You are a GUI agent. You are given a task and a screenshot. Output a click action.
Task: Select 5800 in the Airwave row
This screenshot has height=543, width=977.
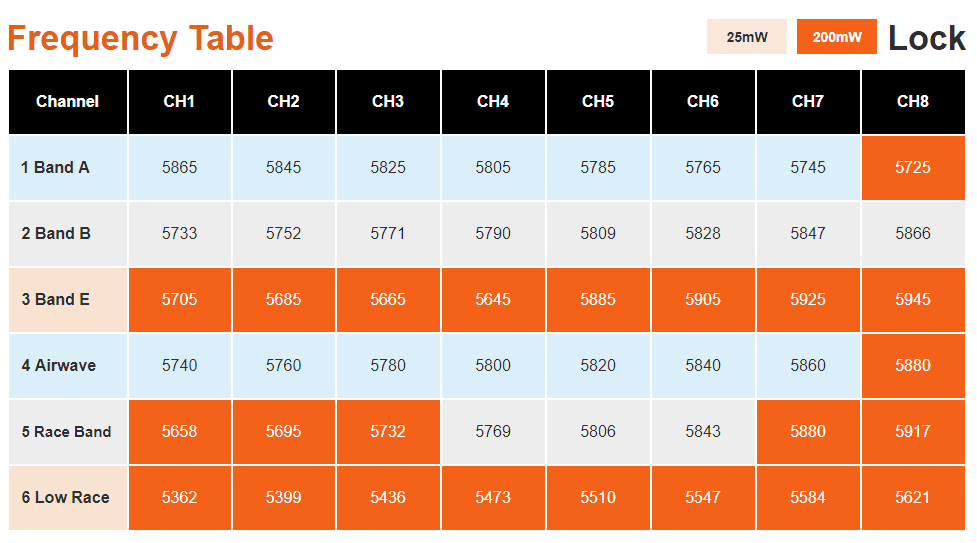pyautogui.click(x=493, y=366)
